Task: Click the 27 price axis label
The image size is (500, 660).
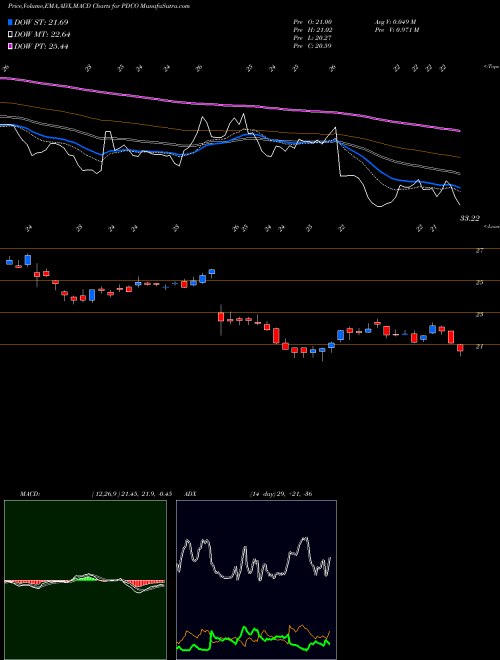Action: click(479, 250)
